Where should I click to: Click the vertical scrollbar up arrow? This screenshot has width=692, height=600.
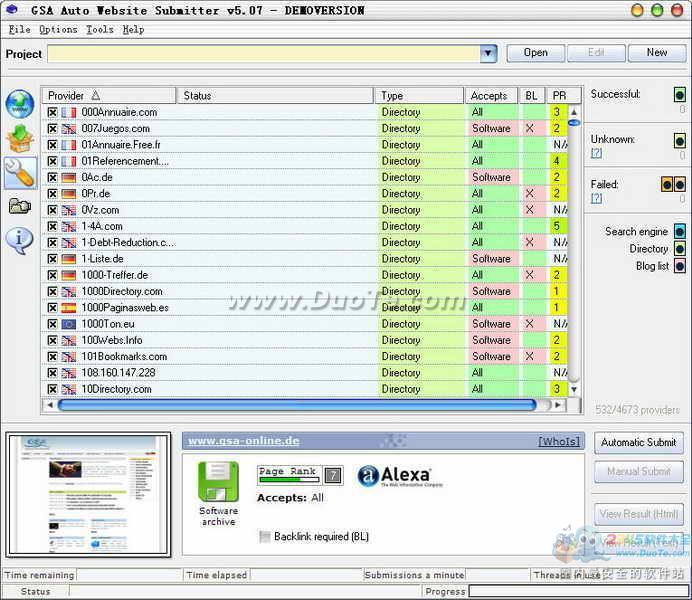pos(574,112)
